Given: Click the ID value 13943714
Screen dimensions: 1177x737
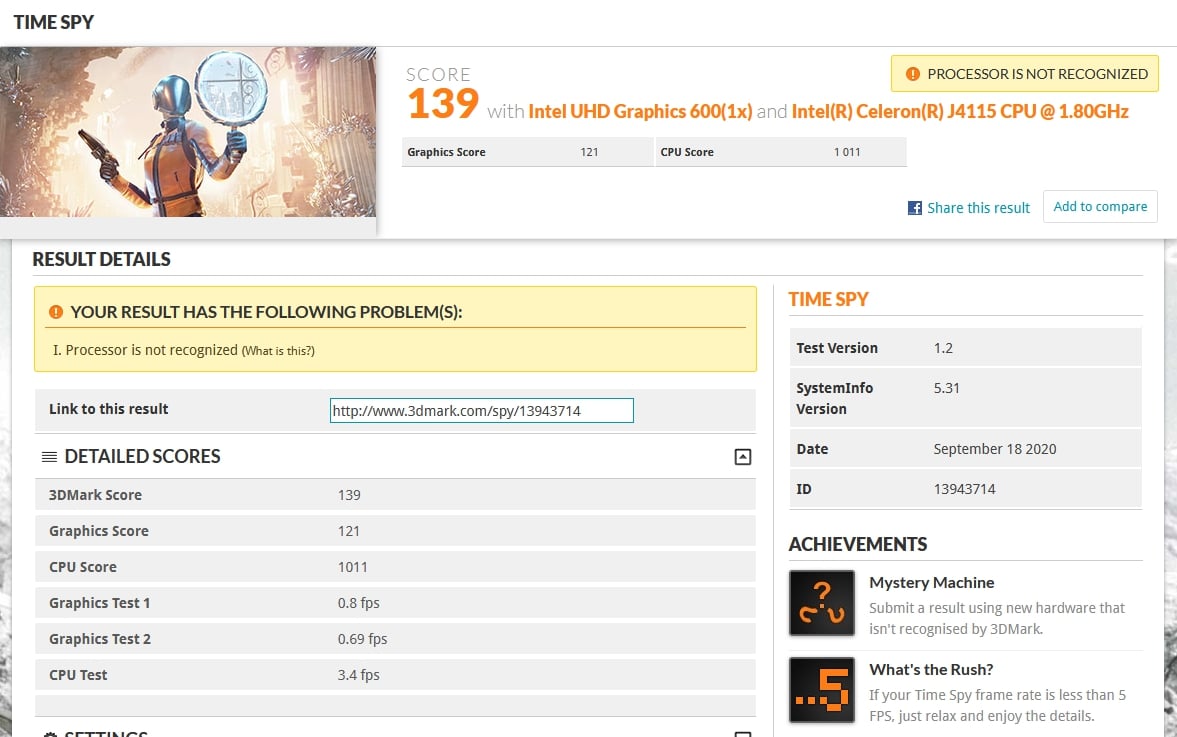Looking at the screenshot, I should [x=965, y=489].
